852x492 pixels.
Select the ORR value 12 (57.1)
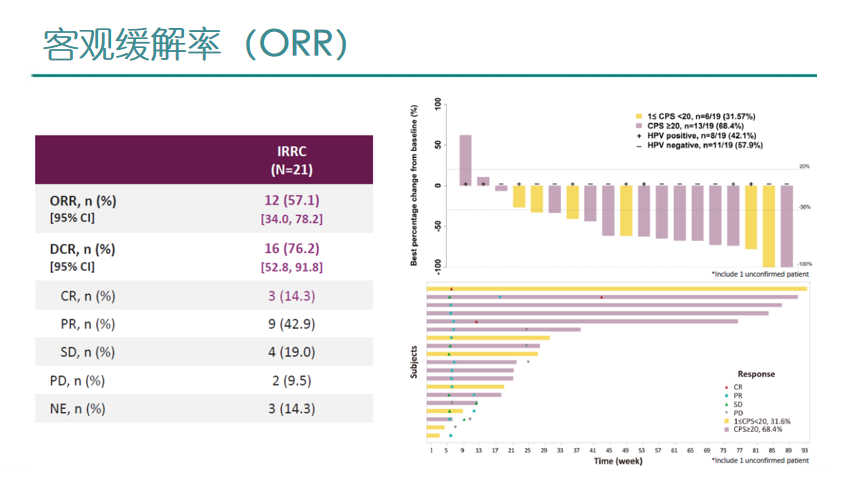293,200
